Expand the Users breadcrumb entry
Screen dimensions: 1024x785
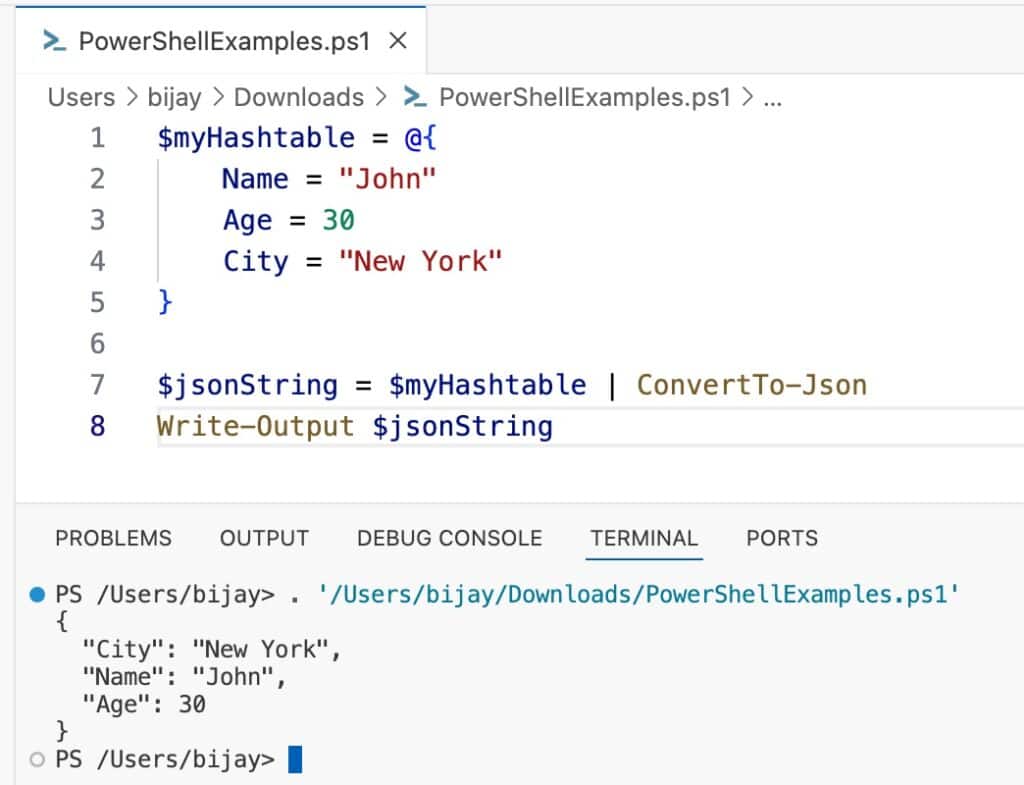pyautogui.click(x=81, y=97)
